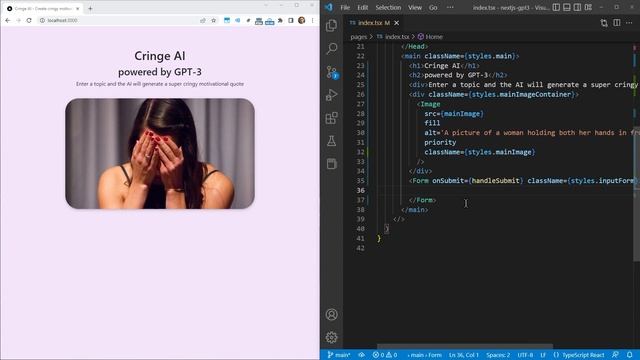Click main > Form status bar entry
This screenshot has width=640, height=360.
[424, 355]
